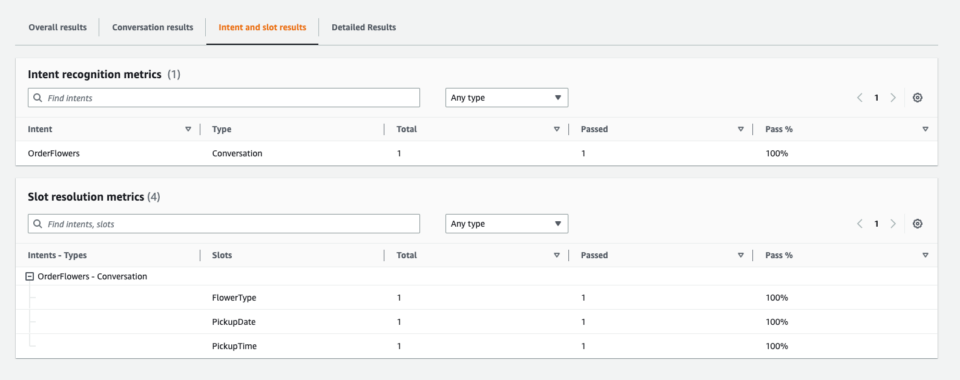The height and width of the screenshot is (380, 960).
Task: Go to next page in Intent recognition metrics
Action: tap(893, 98)
